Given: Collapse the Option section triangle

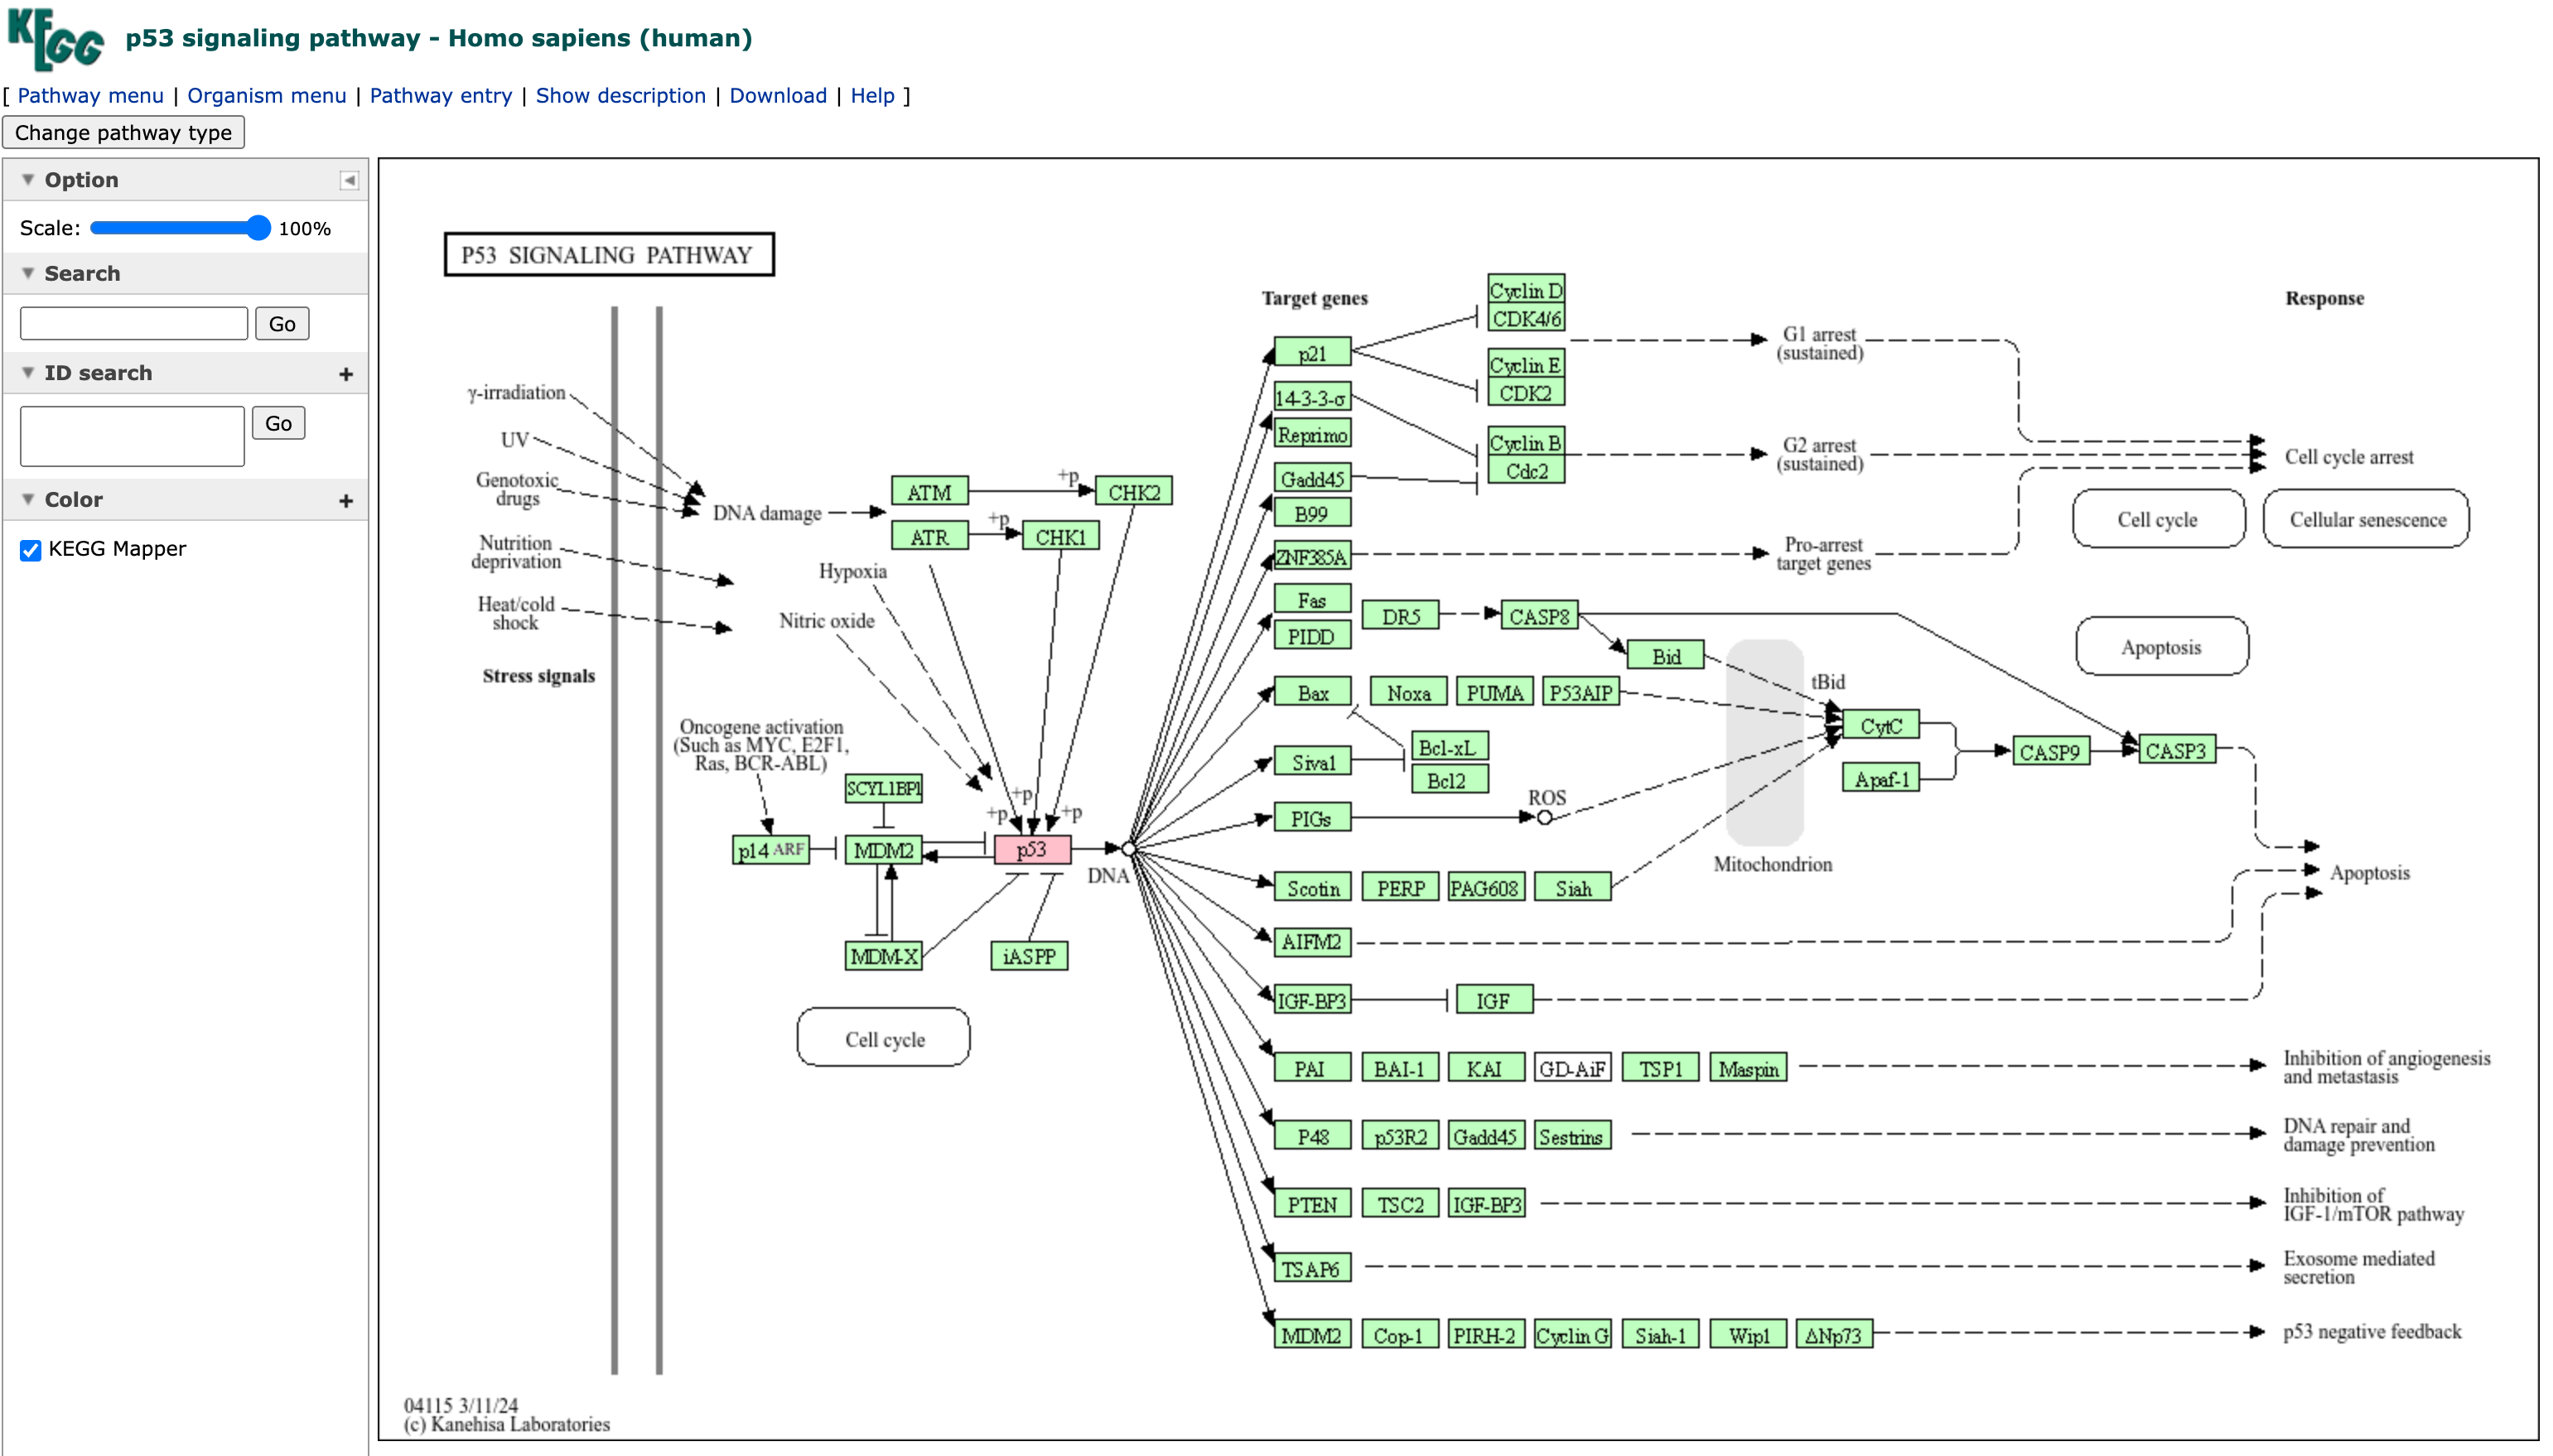Looking at the screenshot, I should (28, 180).
